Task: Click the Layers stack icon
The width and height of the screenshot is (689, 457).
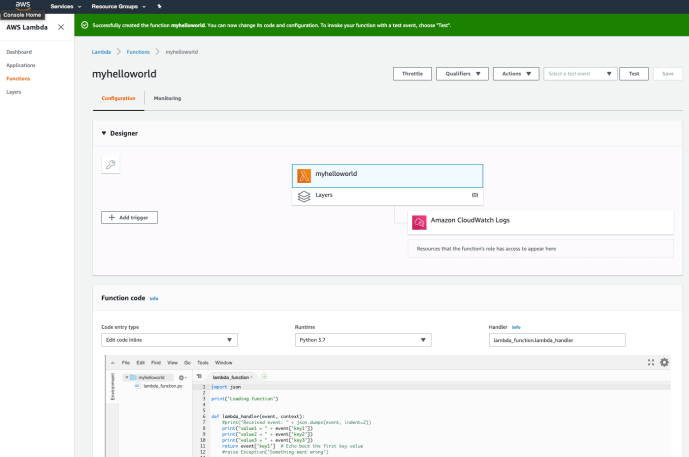Action: pos(303,196)
